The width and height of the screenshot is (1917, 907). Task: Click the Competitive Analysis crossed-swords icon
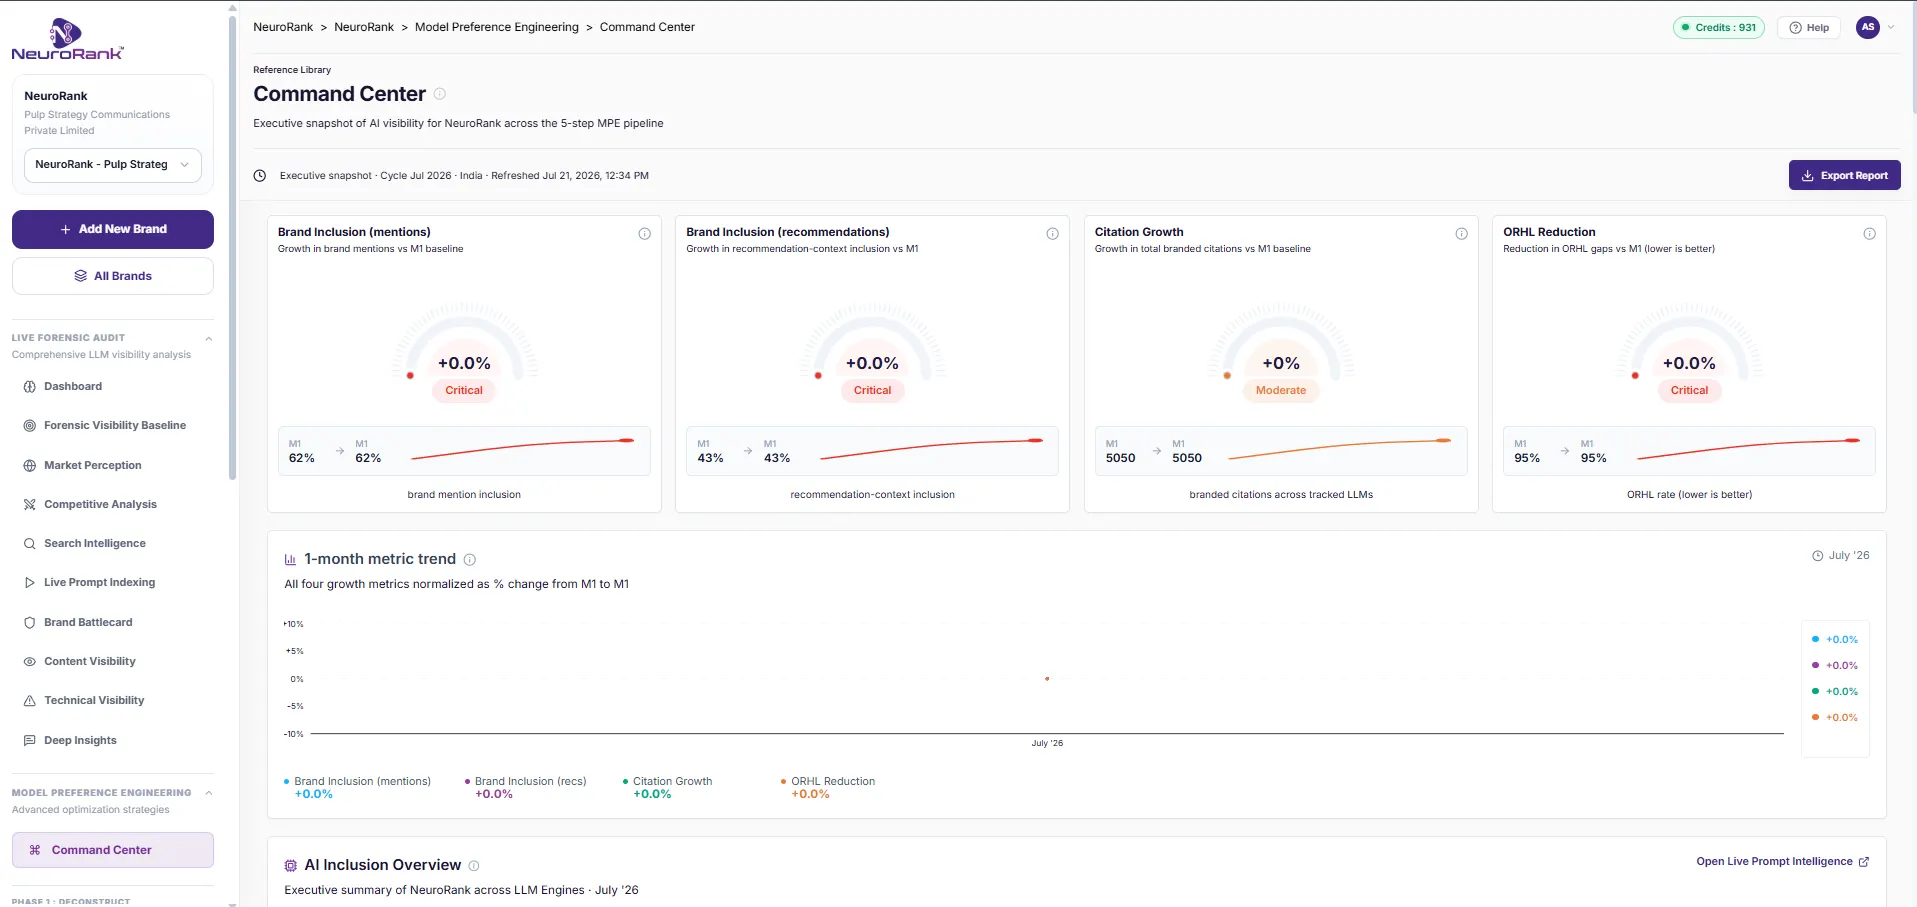[30, 505]
